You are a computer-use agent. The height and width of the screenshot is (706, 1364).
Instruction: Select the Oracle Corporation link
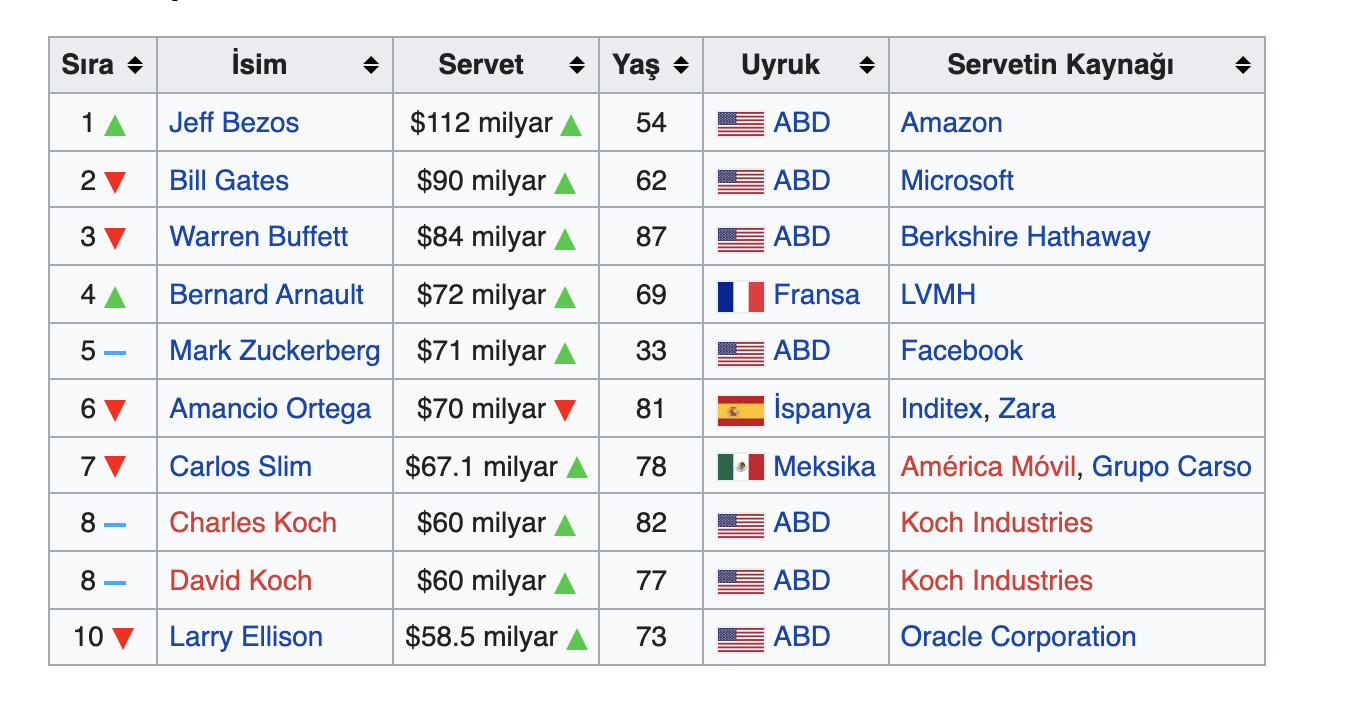pos(1018,637)
